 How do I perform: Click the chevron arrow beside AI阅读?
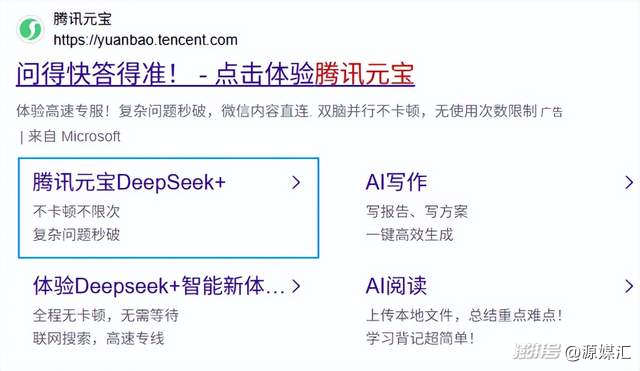click(629, 287)
